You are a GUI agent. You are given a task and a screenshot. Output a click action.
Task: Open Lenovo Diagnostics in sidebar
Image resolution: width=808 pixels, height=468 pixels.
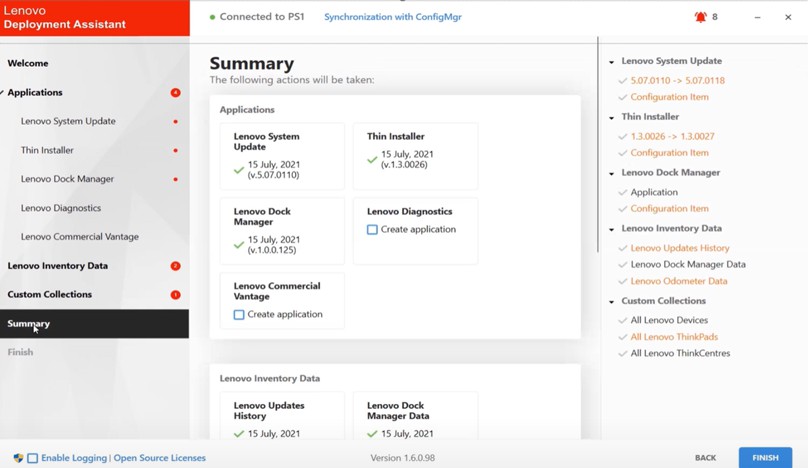(61, 208)
